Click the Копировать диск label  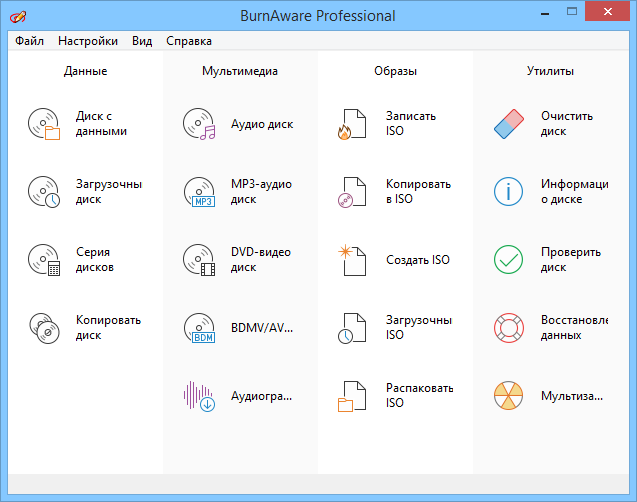pos(108,328)
